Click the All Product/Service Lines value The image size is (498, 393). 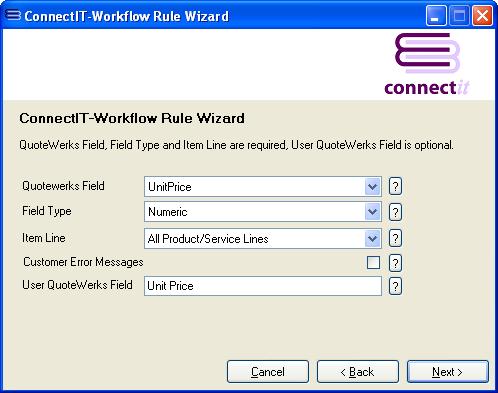[x=208, y=239]
